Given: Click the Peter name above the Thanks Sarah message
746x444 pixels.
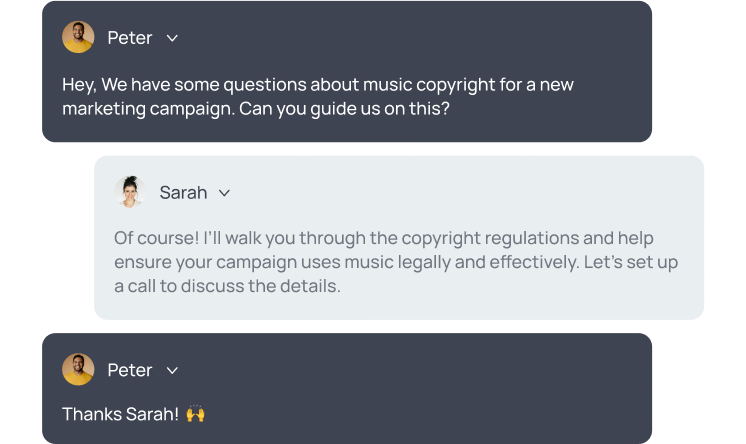Looking at the screenshot, I should click(x=129, y=370).
